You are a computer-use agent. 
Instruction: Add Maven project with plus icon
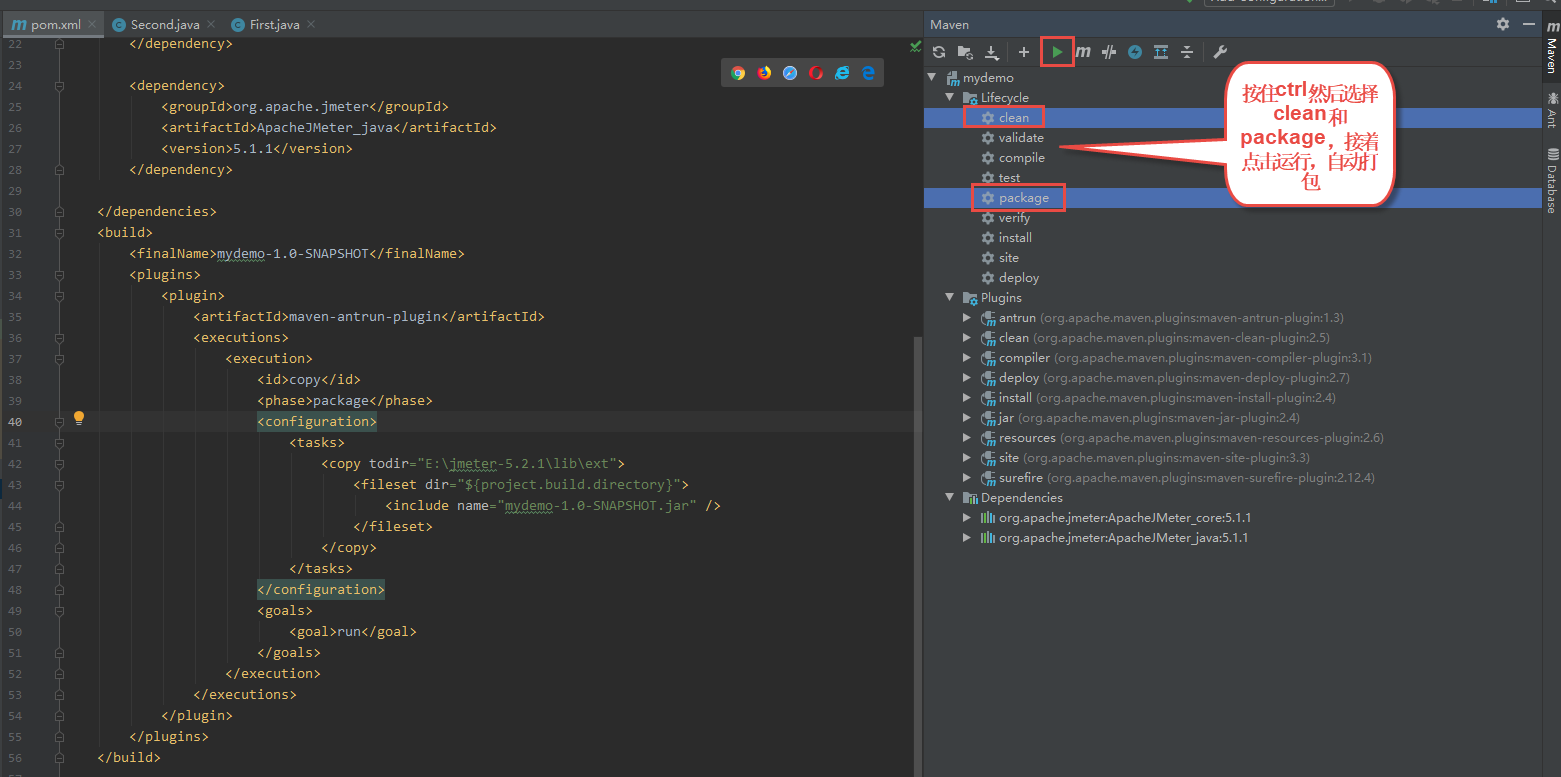tap(1024, 52)
